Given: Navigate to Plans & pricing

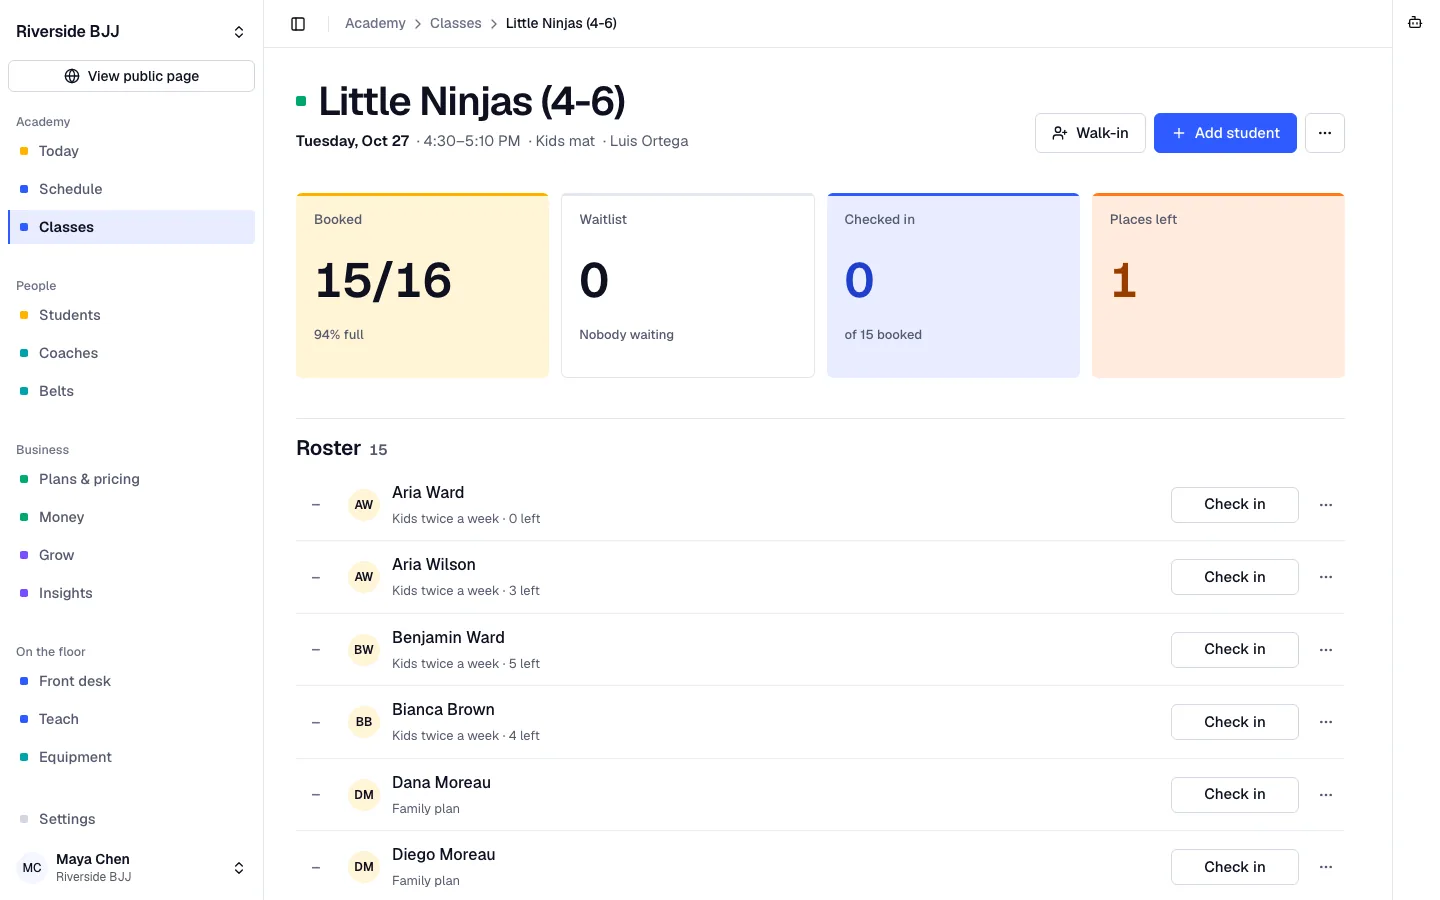Looking at the screenshot, I should click(x=131, y=479).
